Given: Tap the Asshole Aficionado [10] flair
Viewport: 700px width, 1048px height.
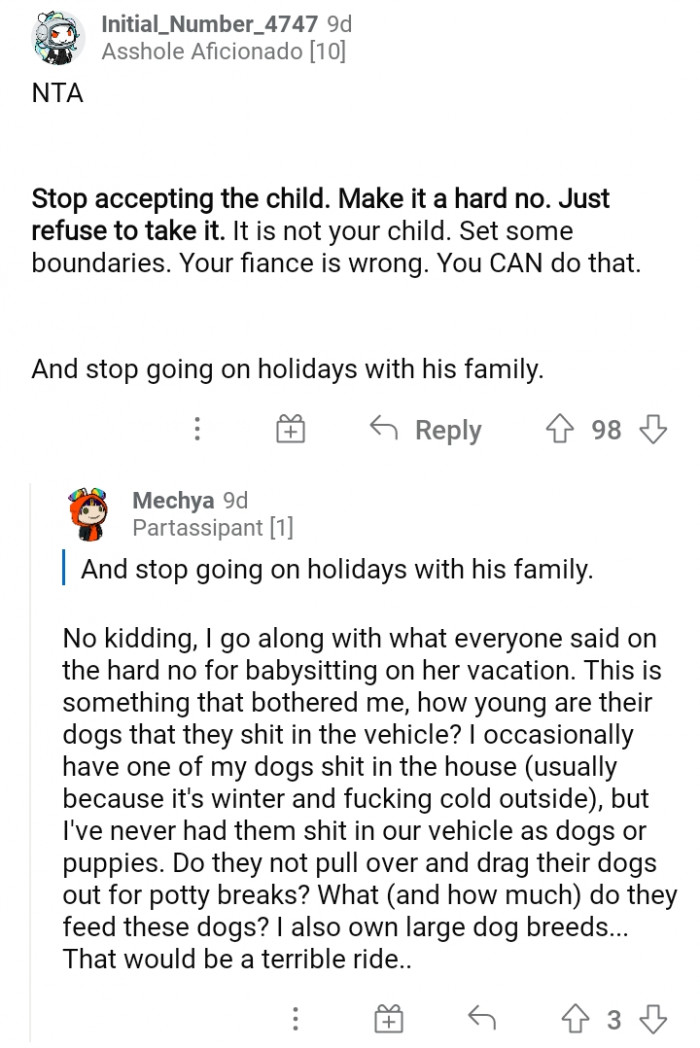Looking at the screenshot, I should (x=223, y=51).
